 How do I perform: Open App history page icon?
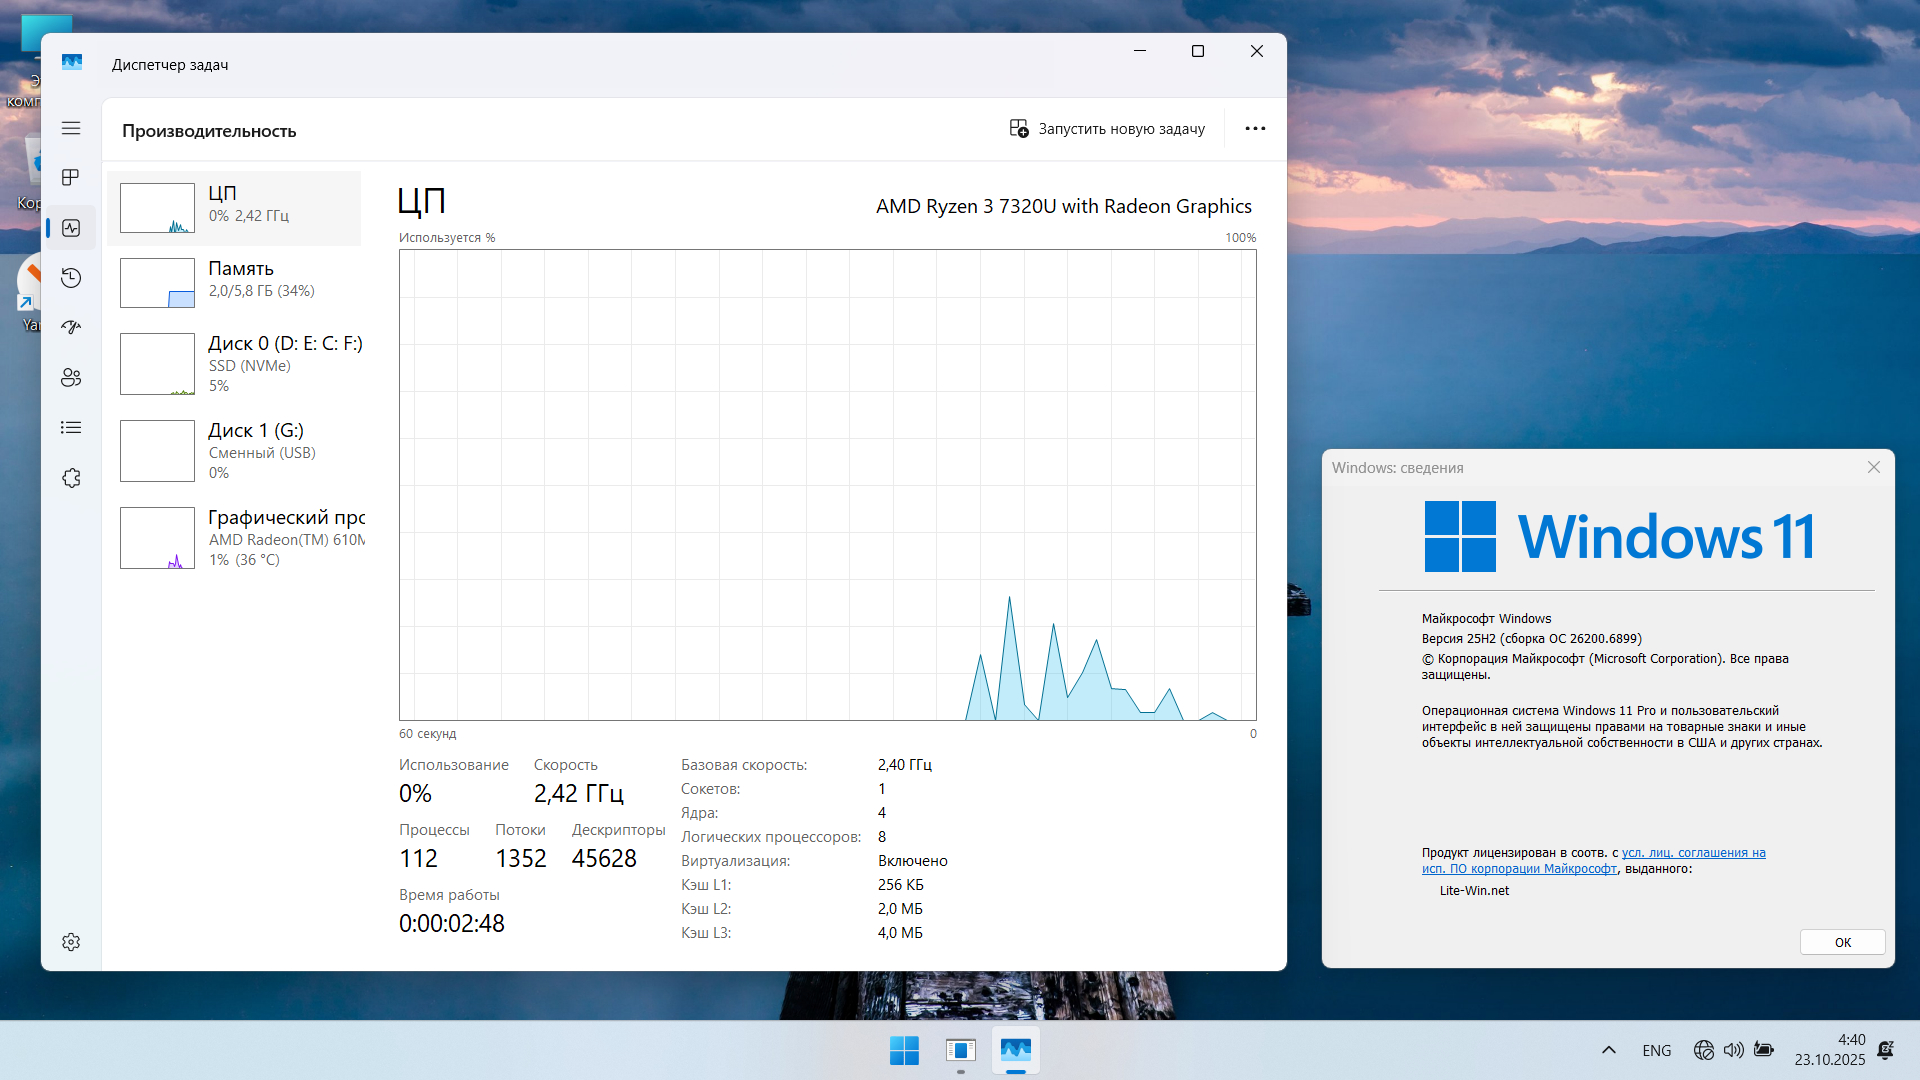[x=71, y=278]
